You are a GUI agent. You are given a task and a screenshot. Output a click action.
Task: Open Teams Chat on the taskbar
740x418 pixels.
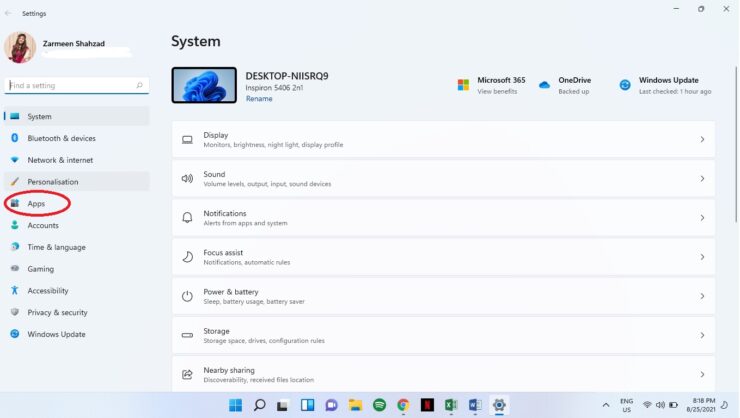331,405
